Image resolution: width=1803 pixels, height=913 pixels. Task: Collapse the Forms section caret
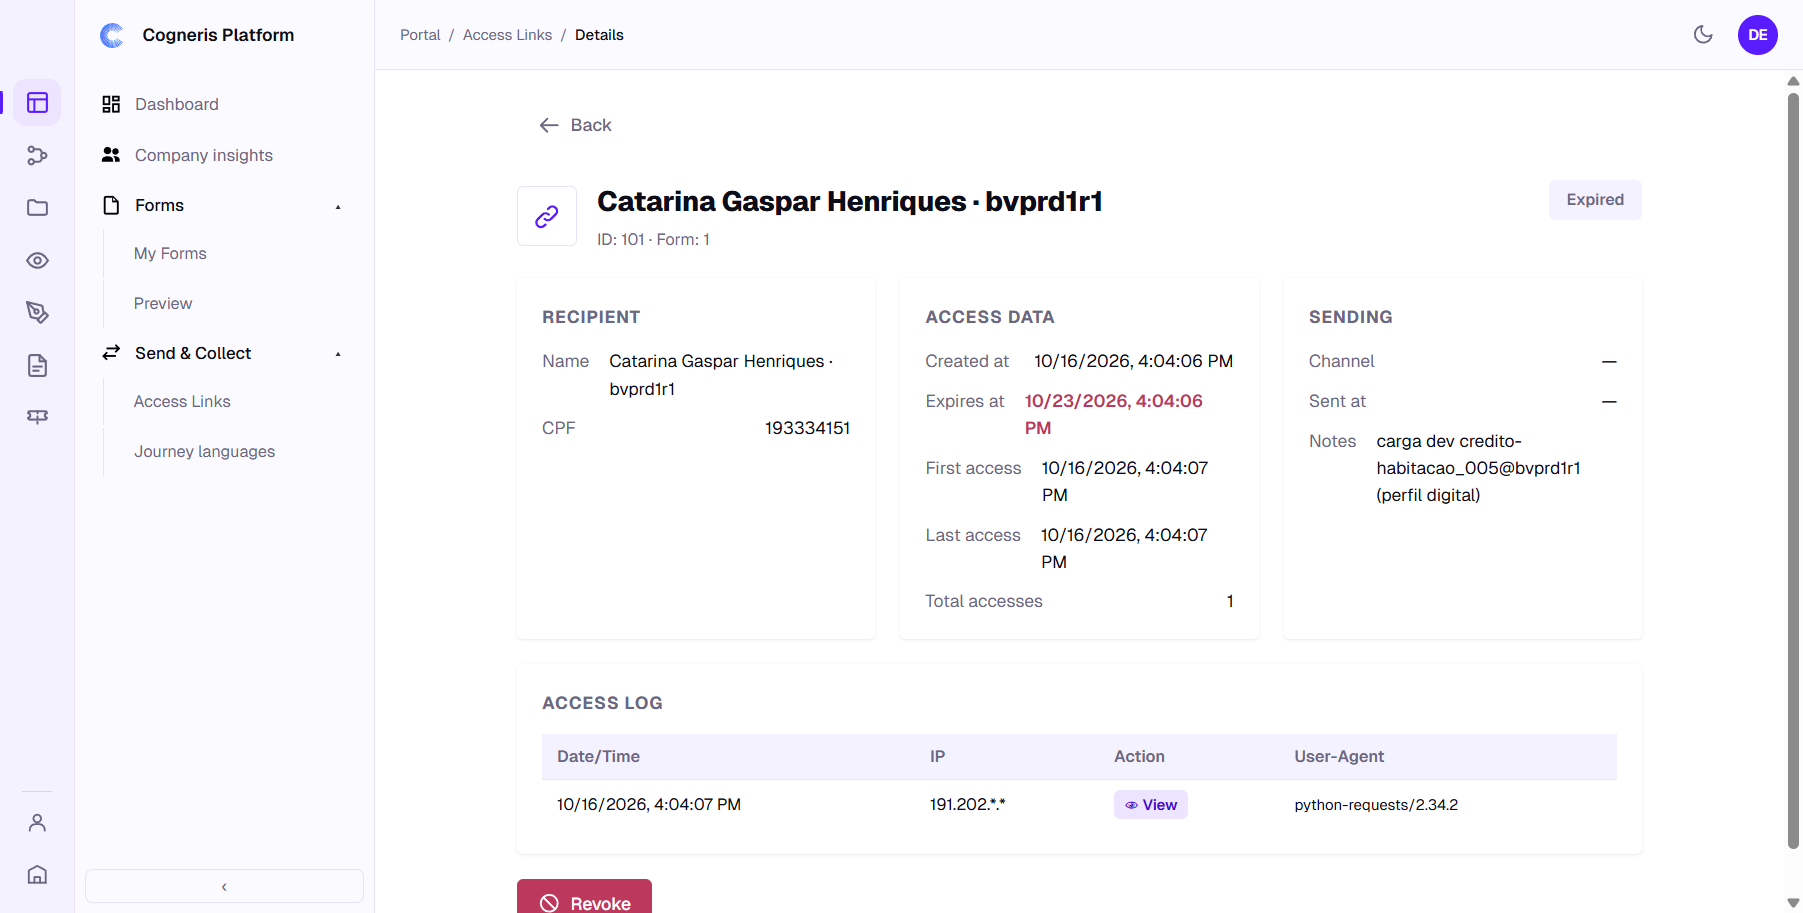click(338, 206)
